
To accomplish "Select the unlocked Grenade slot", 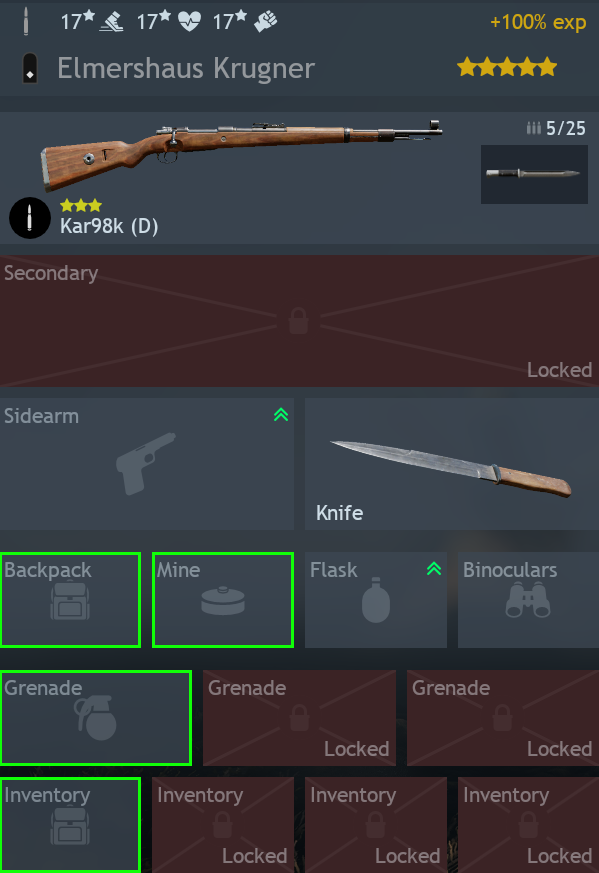I will (96, 718).
